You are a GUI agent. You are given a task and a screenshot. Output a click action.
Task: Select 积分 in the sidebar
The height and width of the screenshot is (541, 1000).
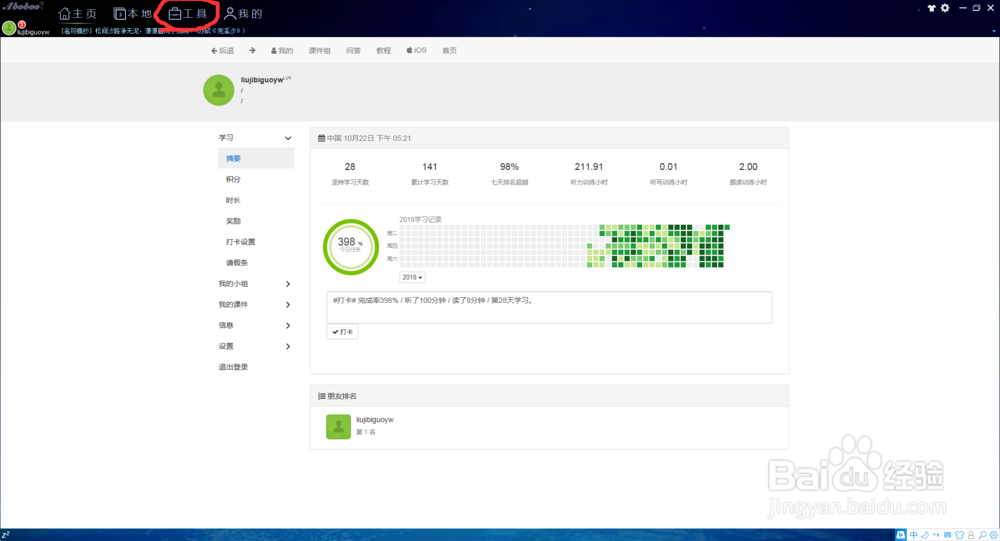click(233, 179)
